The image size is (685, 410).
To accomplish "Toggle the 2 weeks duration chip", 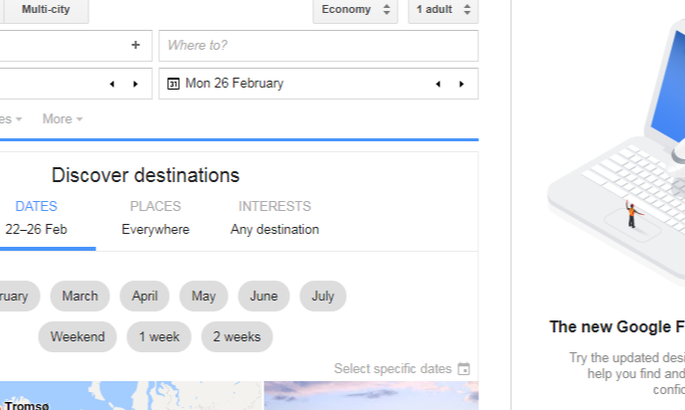I will [x=237, y=337].
